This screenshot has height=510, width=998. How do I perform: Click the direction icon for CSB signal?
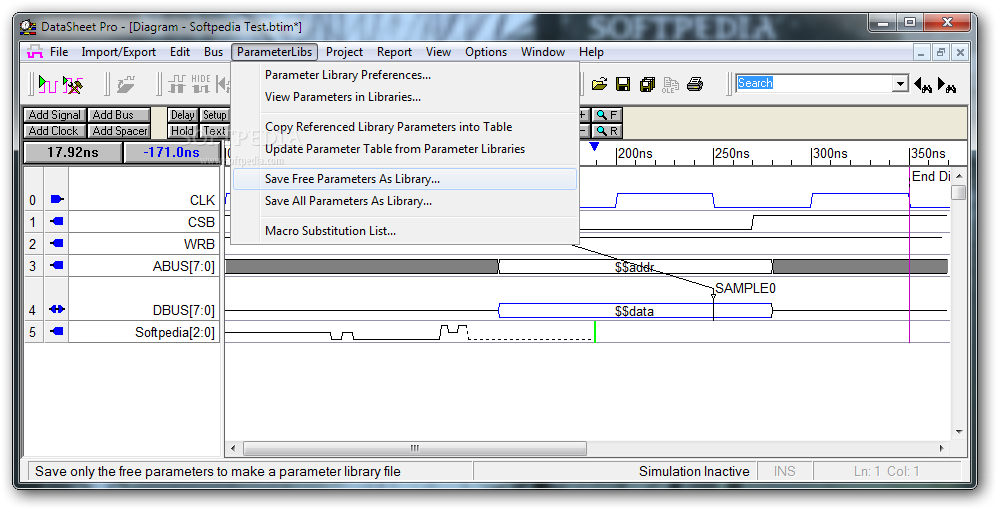click(57, 222)
